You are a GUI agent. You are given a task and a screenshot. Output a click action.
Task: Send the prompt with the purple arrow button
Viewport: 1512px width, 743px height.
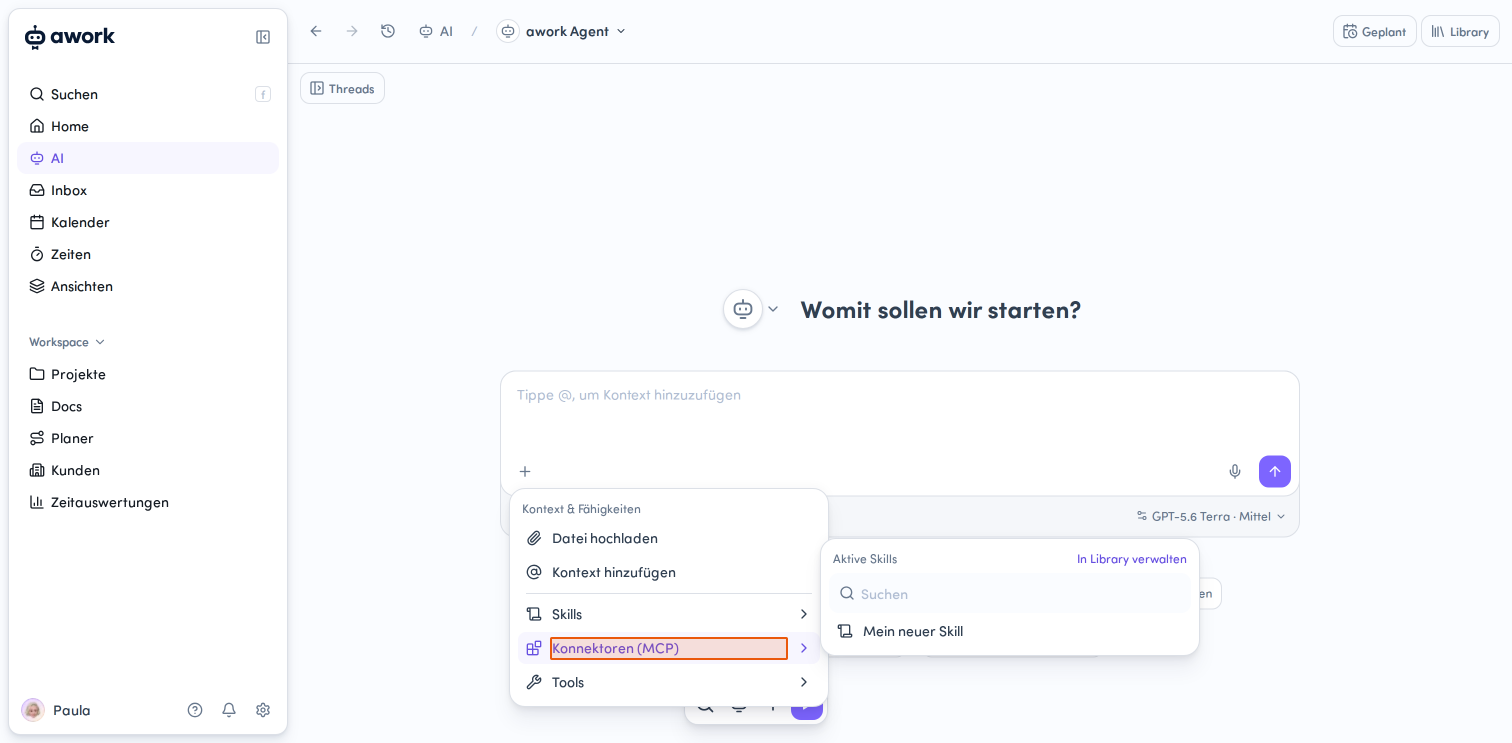1275,471
